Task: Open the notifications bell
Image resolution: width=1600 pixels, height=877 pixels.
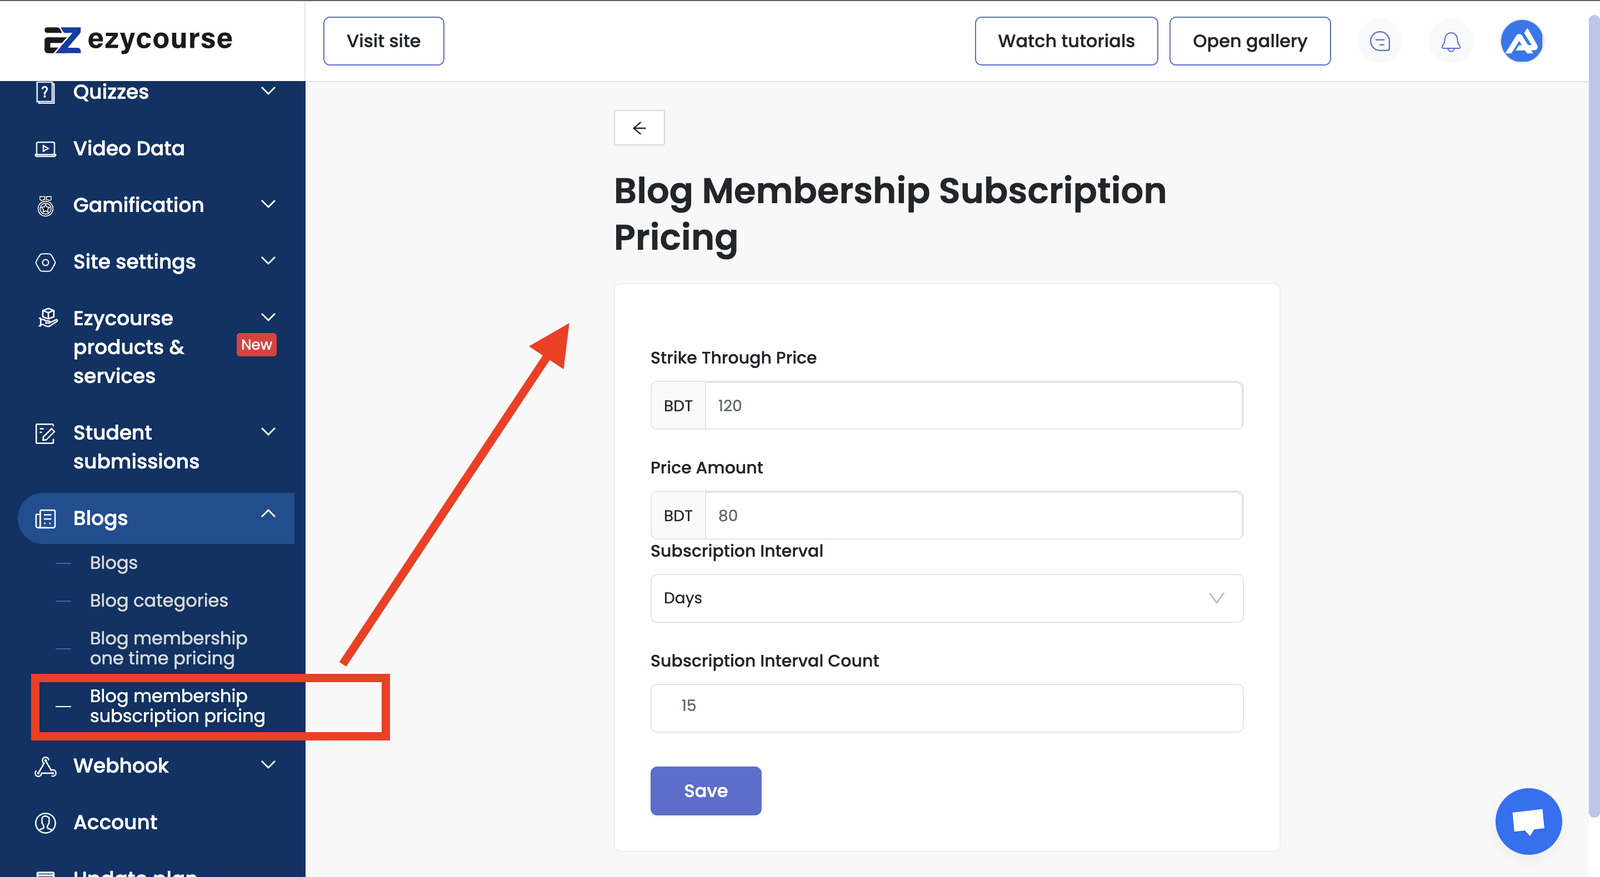Action: click(1450, 41)
